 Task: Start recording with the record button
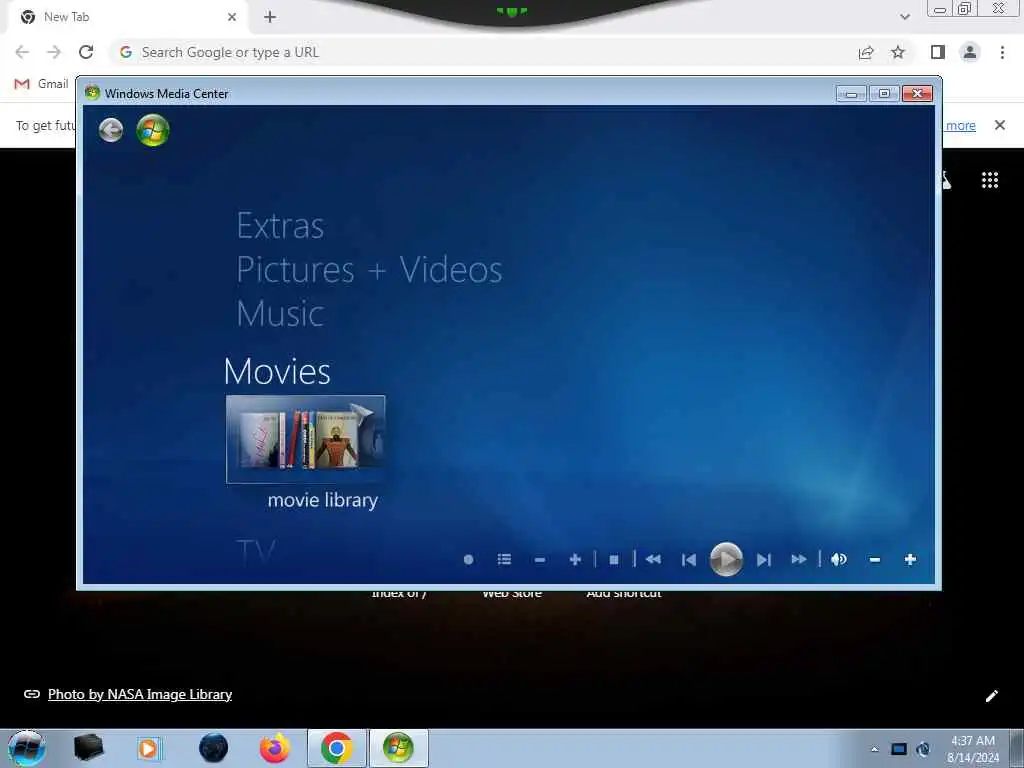point(468,560)
